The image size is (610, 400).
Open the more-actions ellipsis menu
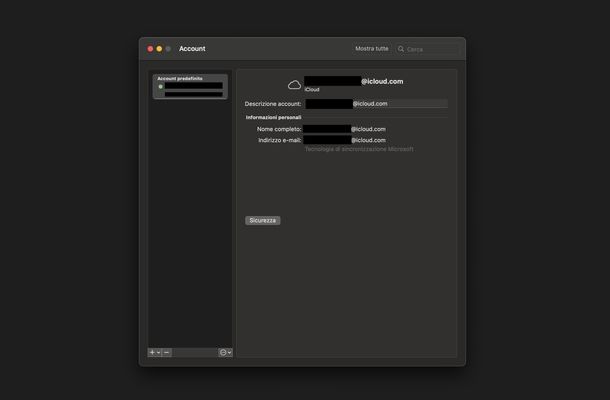[225, 352]
